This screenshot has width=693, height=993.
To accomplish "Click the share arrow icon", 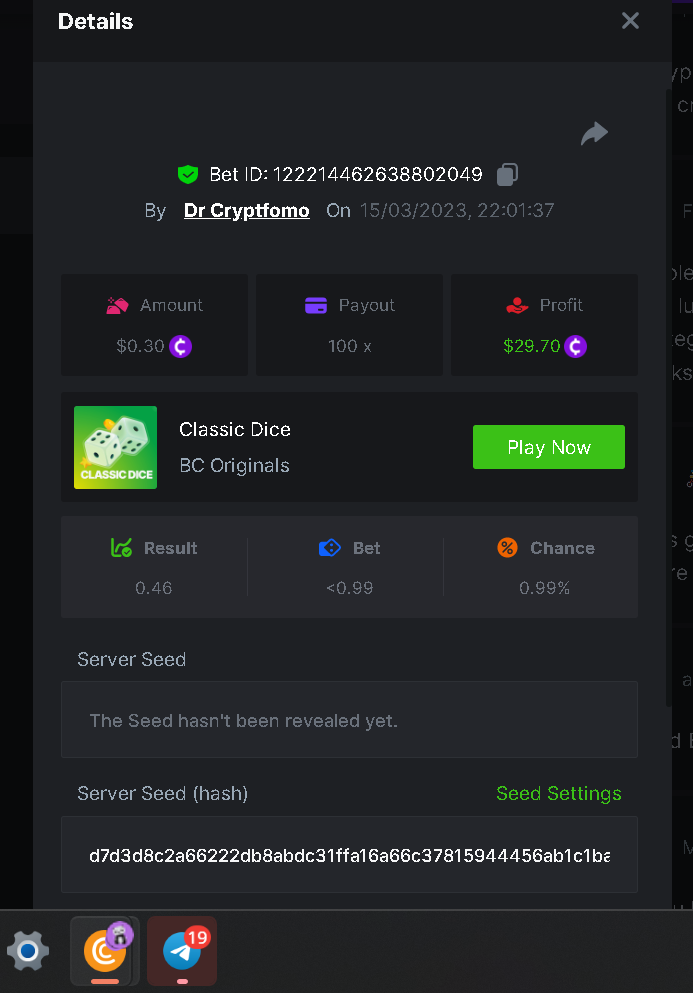I will (594, 134).
